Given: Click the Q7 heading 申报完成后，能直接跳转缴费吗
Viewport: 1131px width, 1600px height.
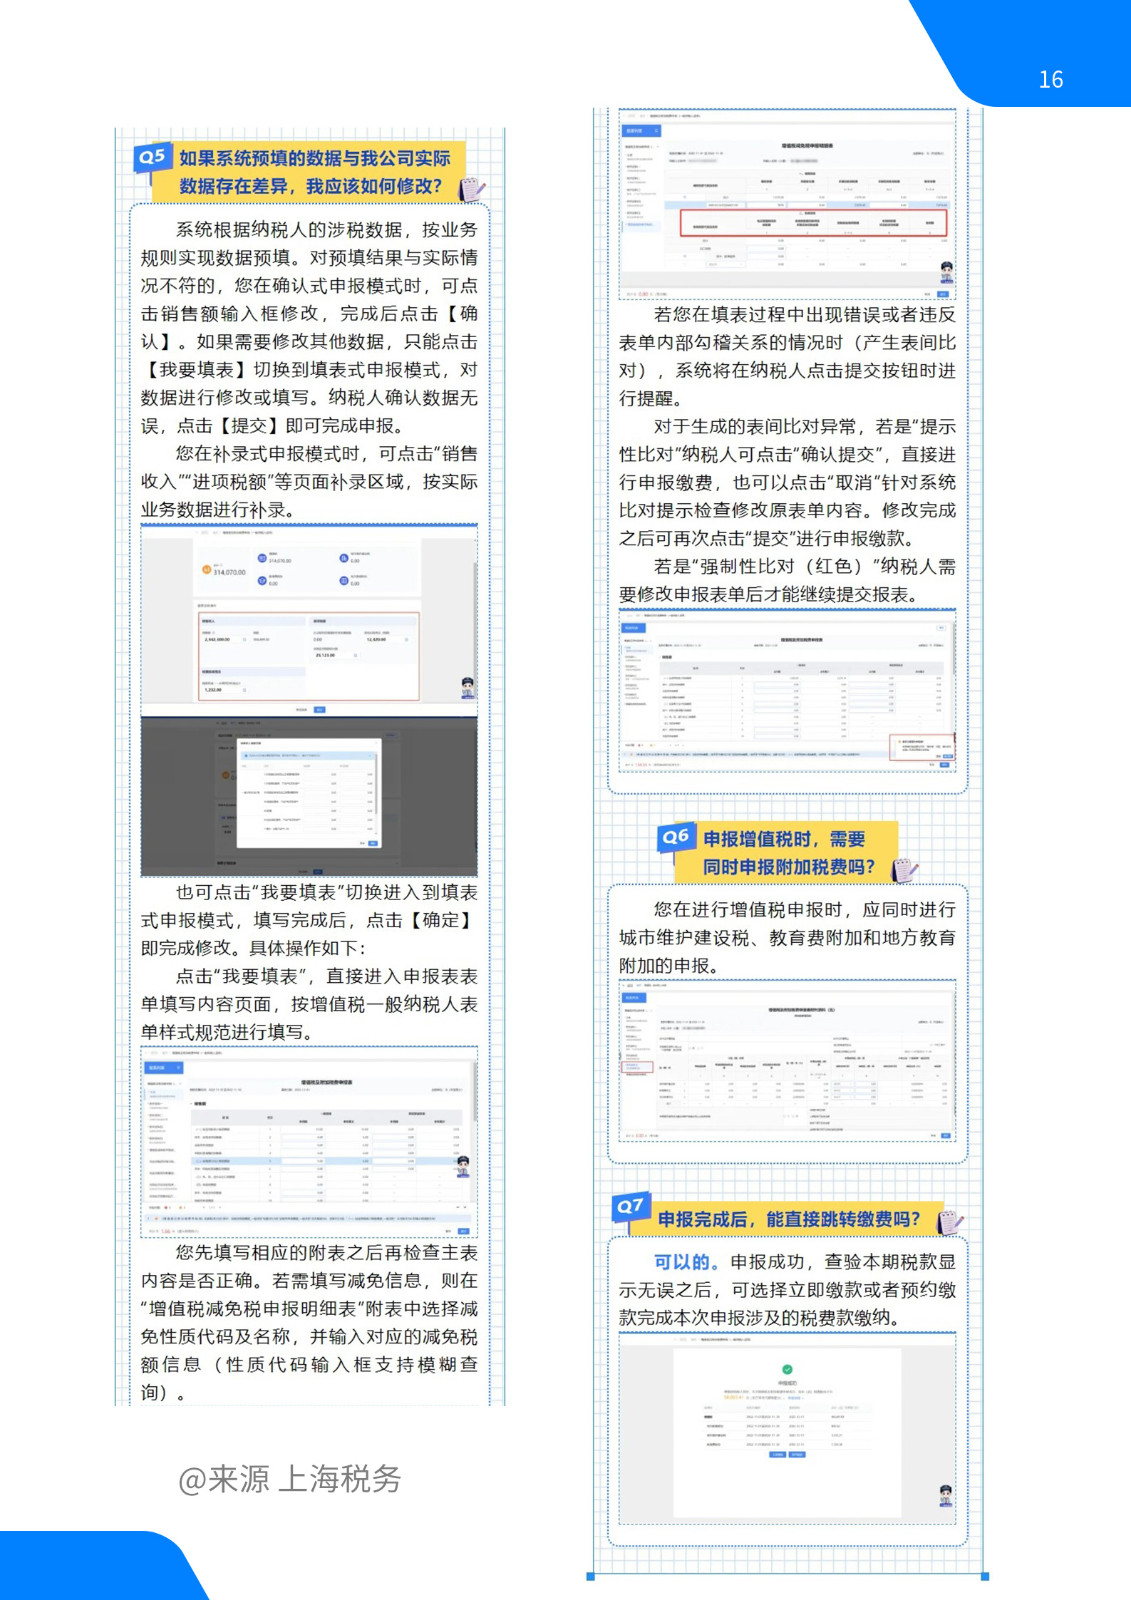Looking at the screenshot, I should coord(788,1219).
